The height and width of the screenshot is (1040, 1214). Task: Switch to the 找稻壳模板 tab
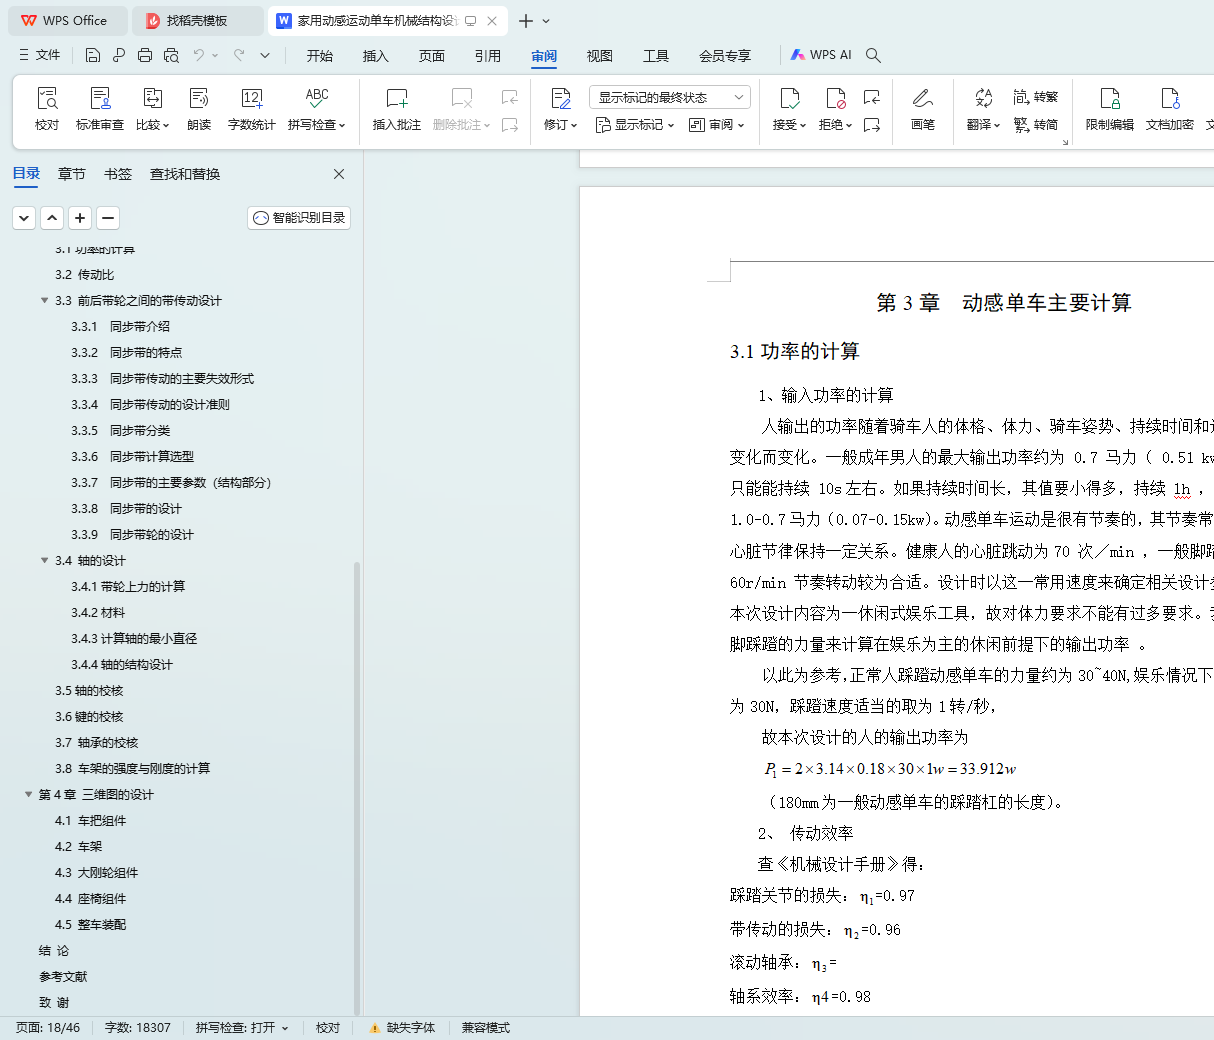tap(197, 20)
